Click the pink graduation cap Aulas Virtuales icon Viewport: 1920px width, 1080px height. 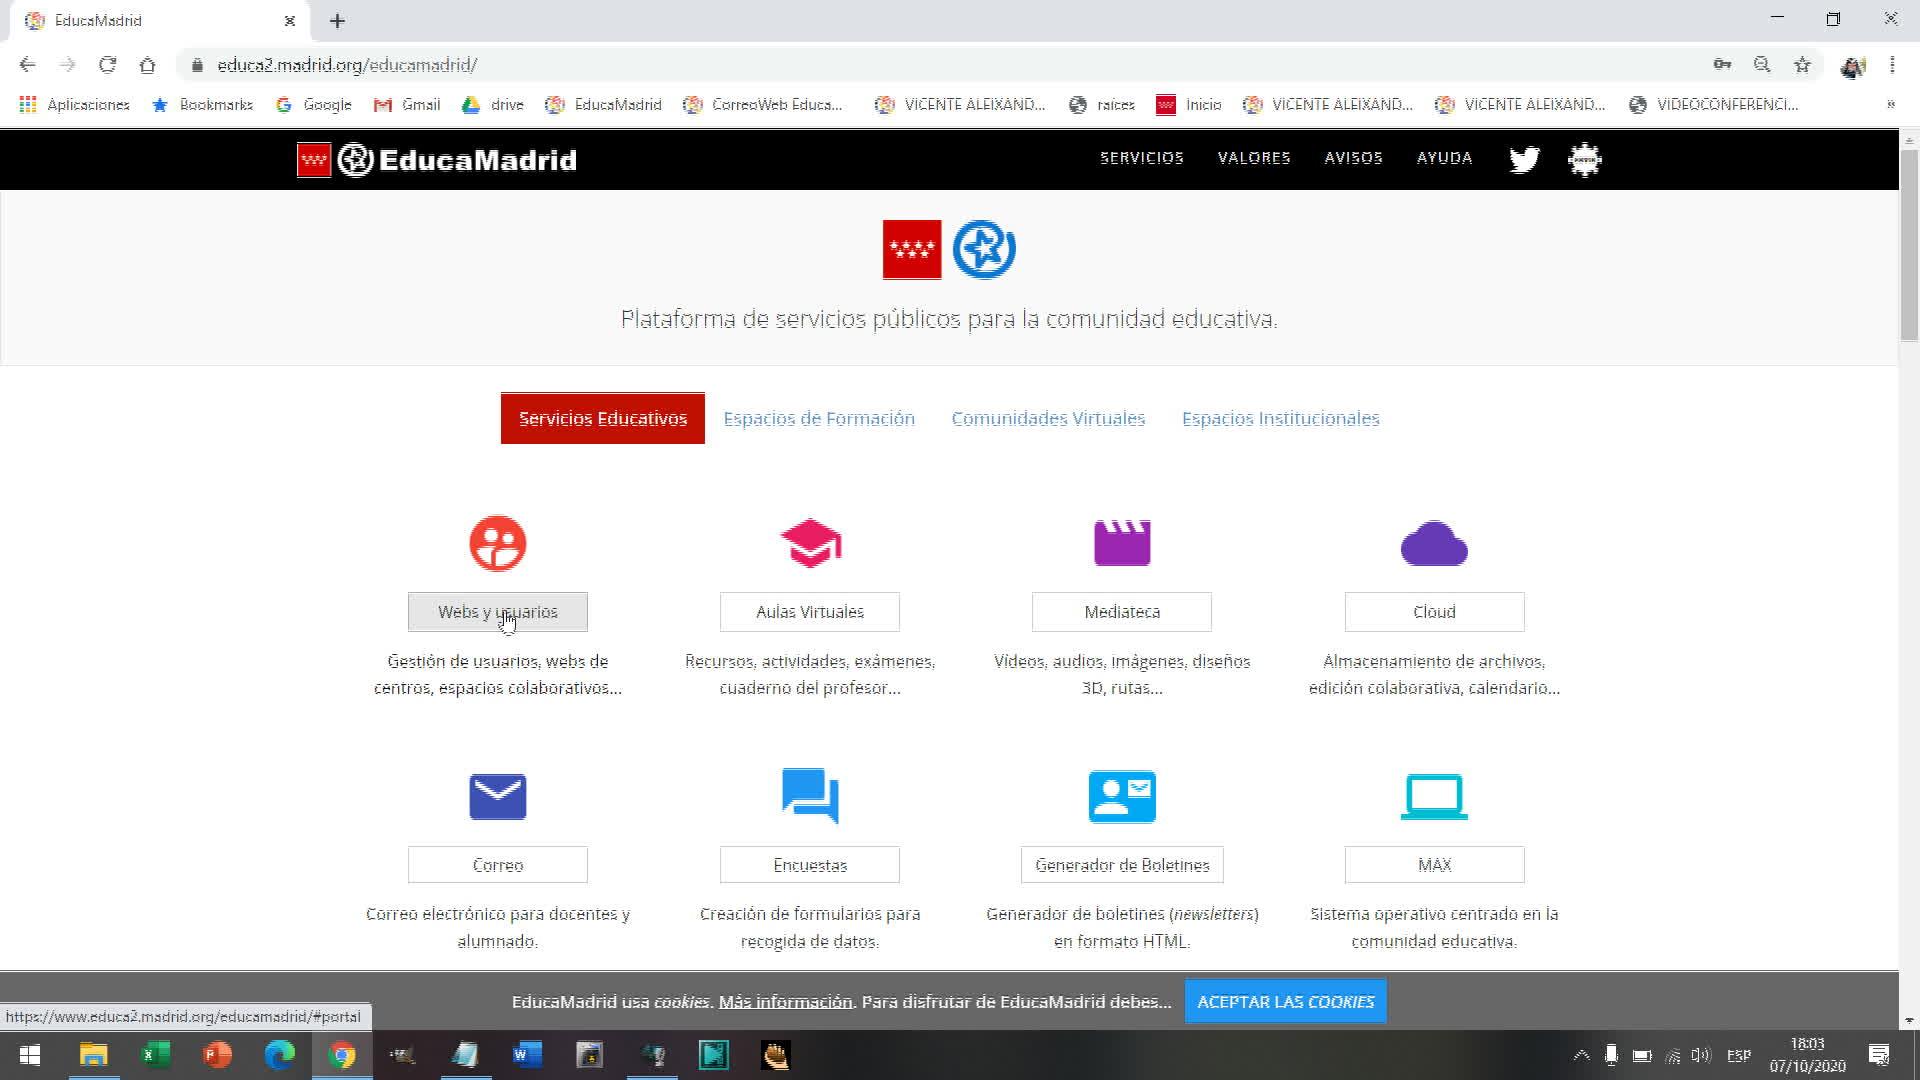(x=810, y=543)
